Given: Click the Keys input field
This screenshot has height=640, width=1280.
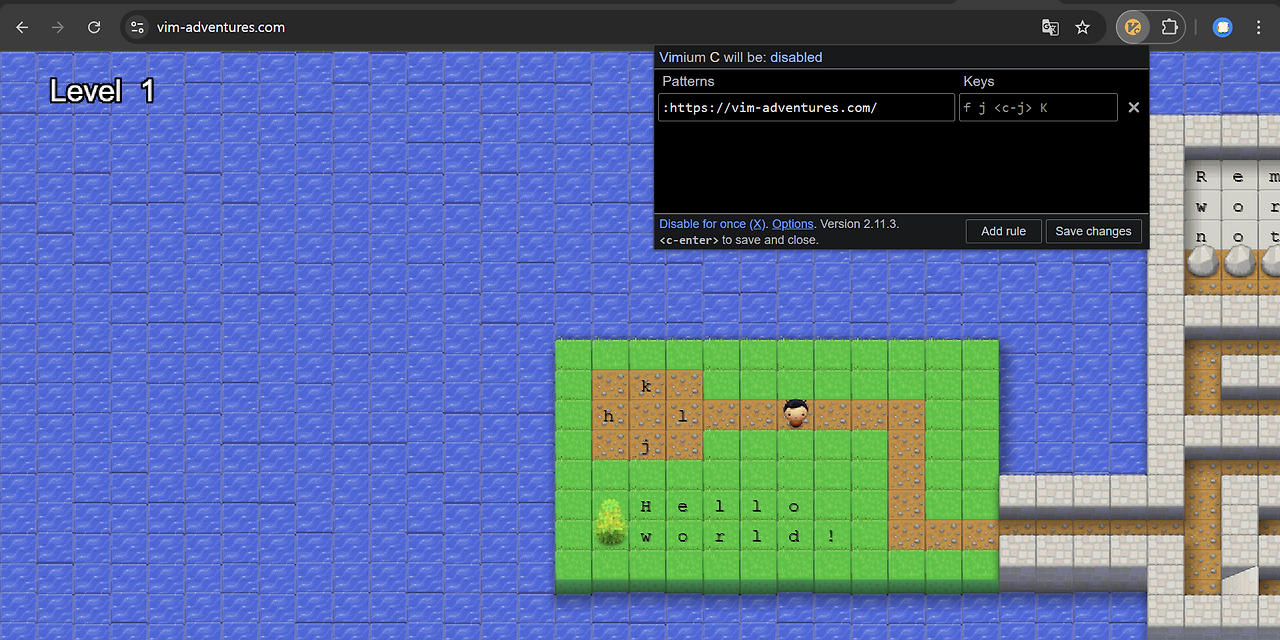Looking at the screenshot, I should 1038,107.
